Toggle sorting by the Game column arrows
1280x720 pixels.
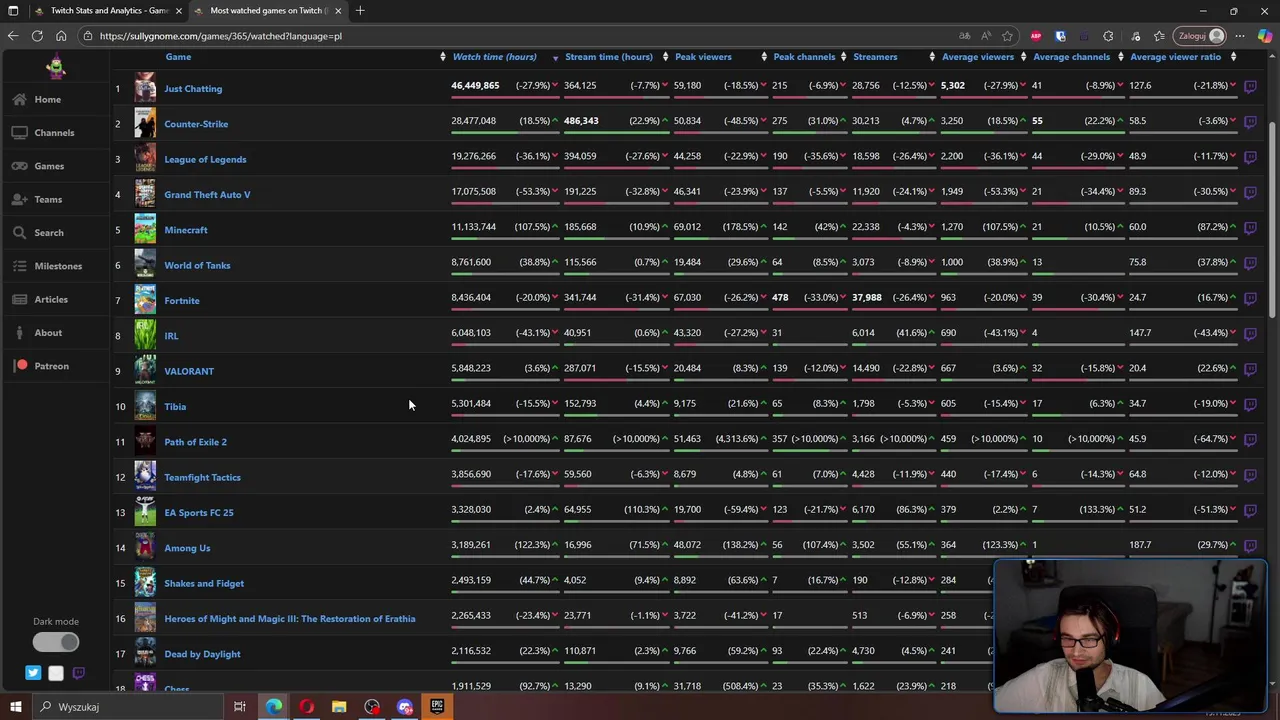(442, 57)
